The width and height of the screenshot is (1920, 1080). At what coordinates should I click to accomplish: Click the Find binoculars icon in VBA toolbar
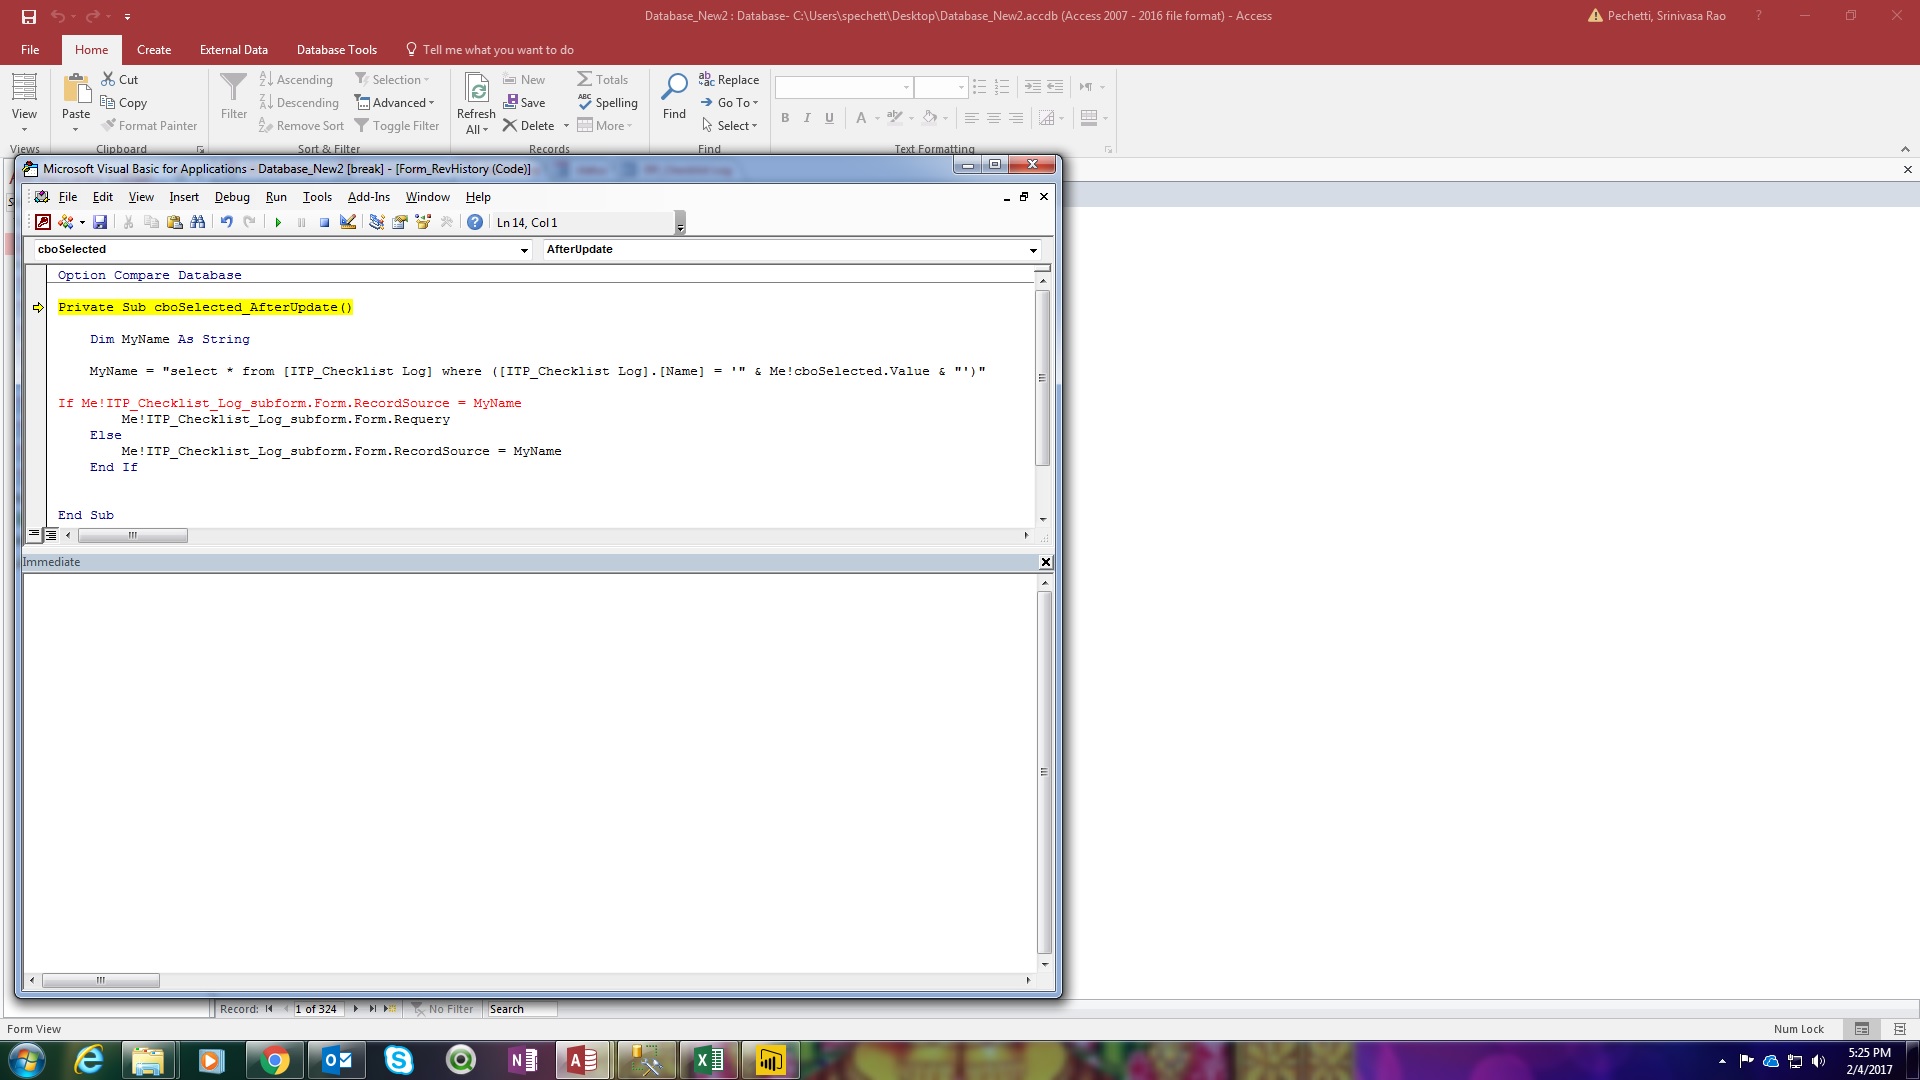198,222
